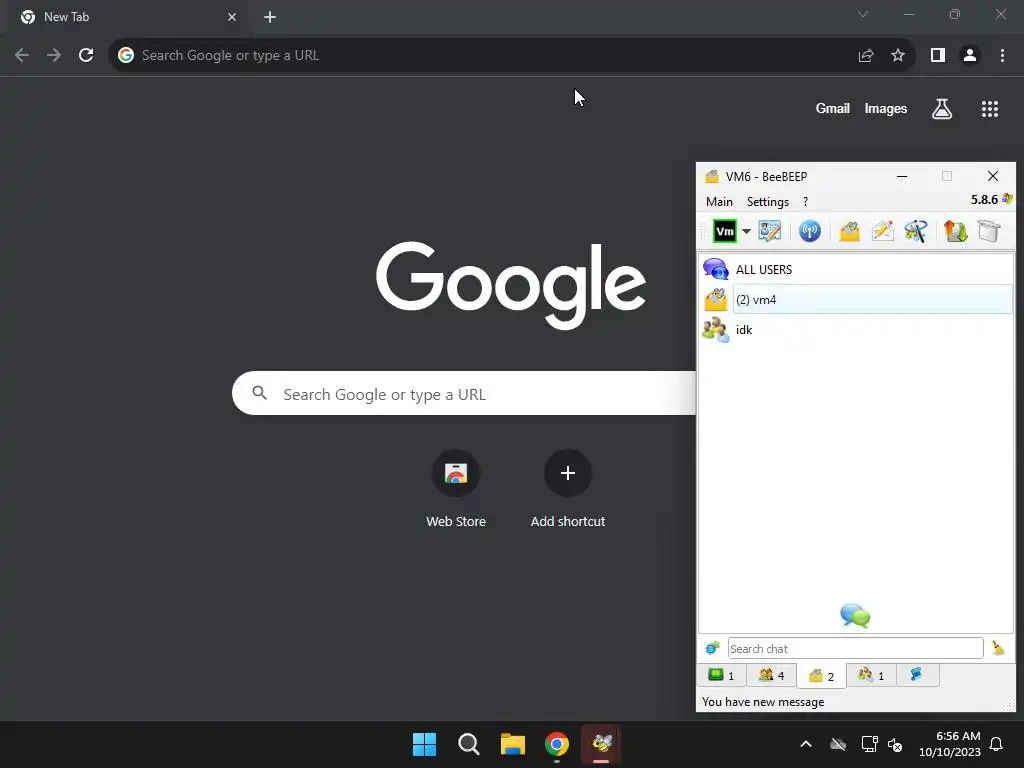Image resolution: width=1024 pixels, height=768 pixels.
Task: Open a new tab with the plus button
Action: (270, 17)
